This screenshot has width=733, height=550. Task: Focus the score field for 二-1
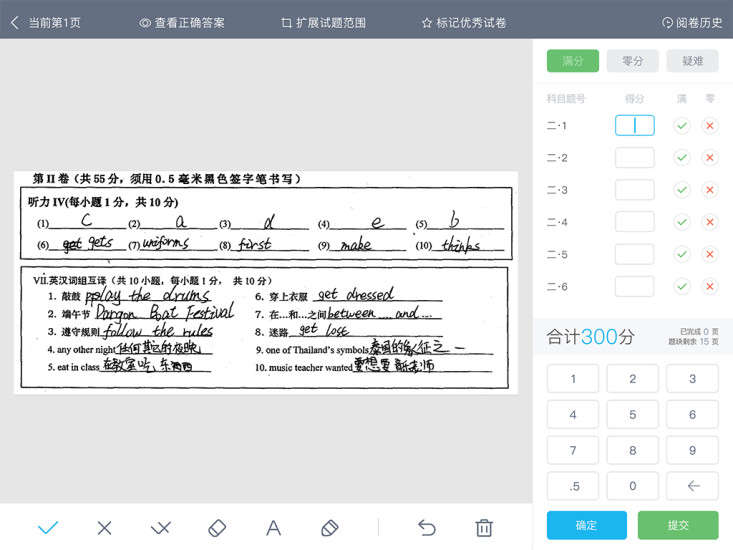[x=634, y=125]
